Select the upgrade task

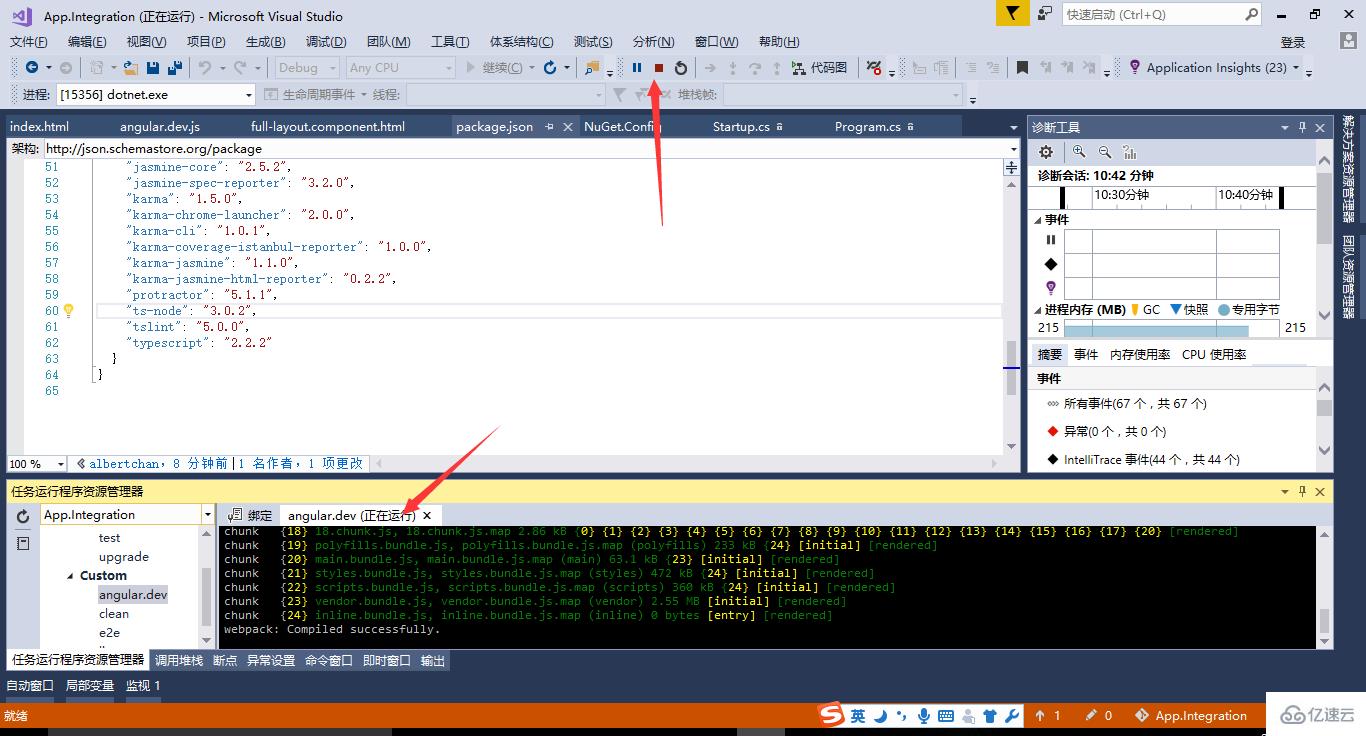[124, 556]
